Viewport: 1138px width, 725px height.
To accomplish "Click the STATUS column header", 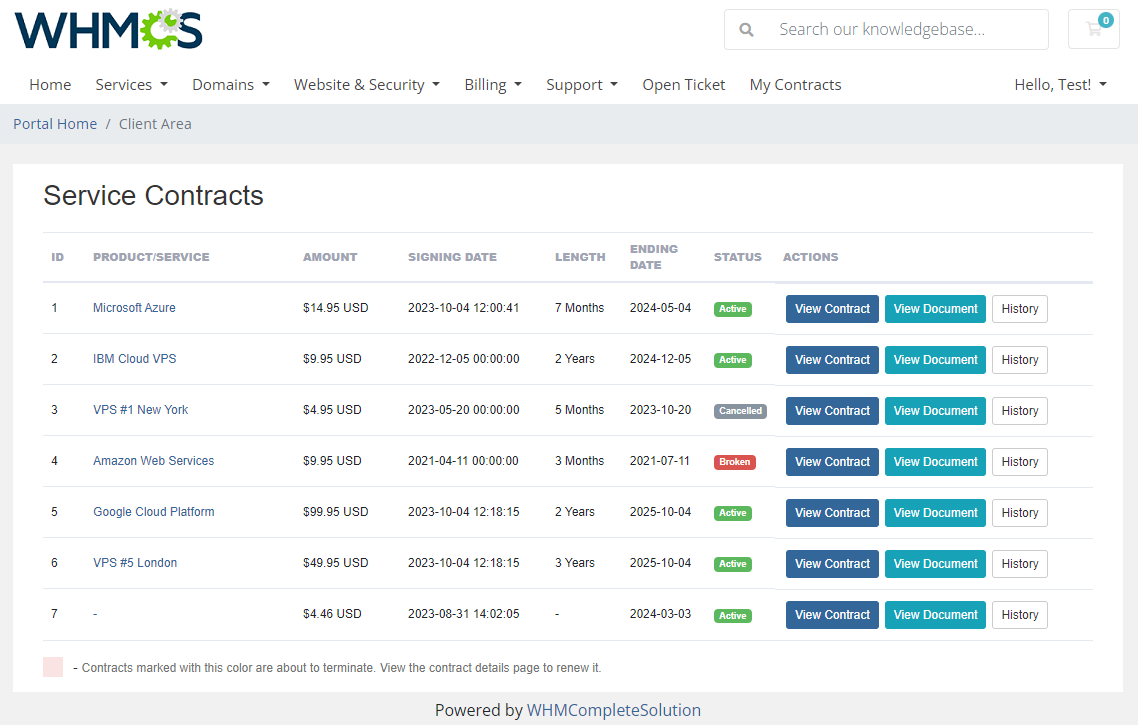I will [737, 257].
